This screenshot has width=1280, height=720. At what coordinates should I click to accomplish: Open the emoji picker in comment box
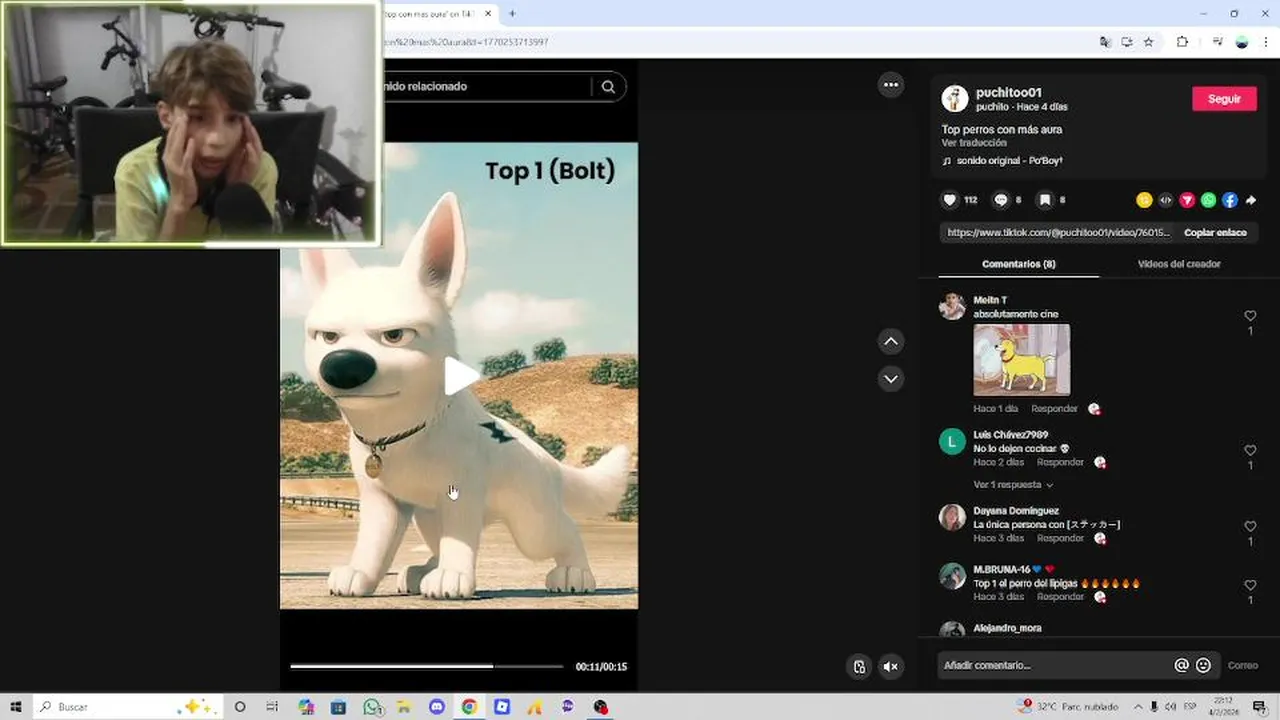pyautogui.click(x=1203, y=665)
